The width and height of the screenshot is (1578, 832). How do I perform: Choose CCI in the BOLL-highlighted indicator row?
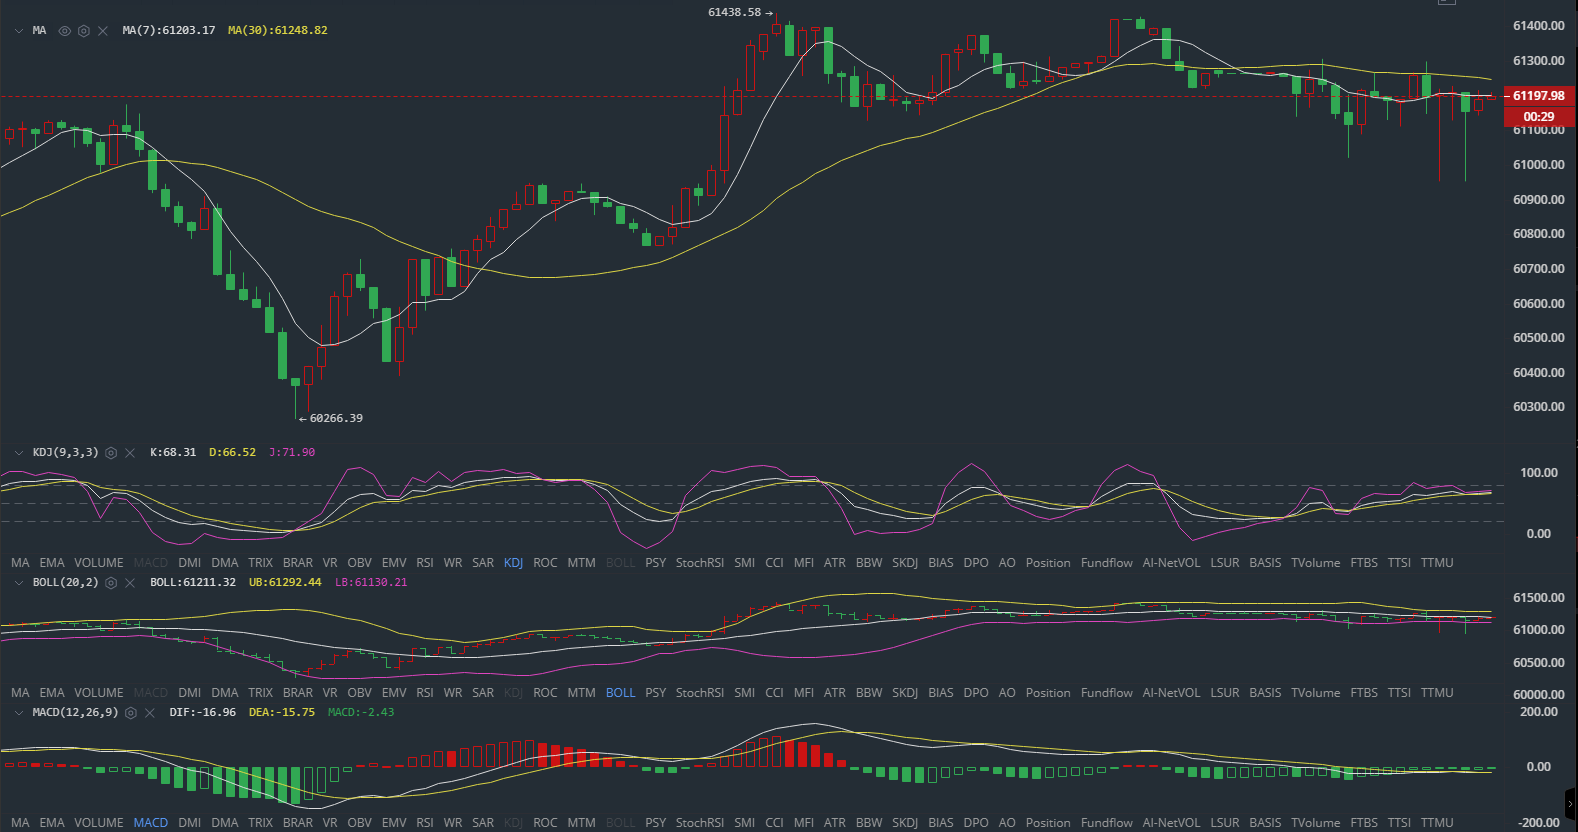click(774, 693)
